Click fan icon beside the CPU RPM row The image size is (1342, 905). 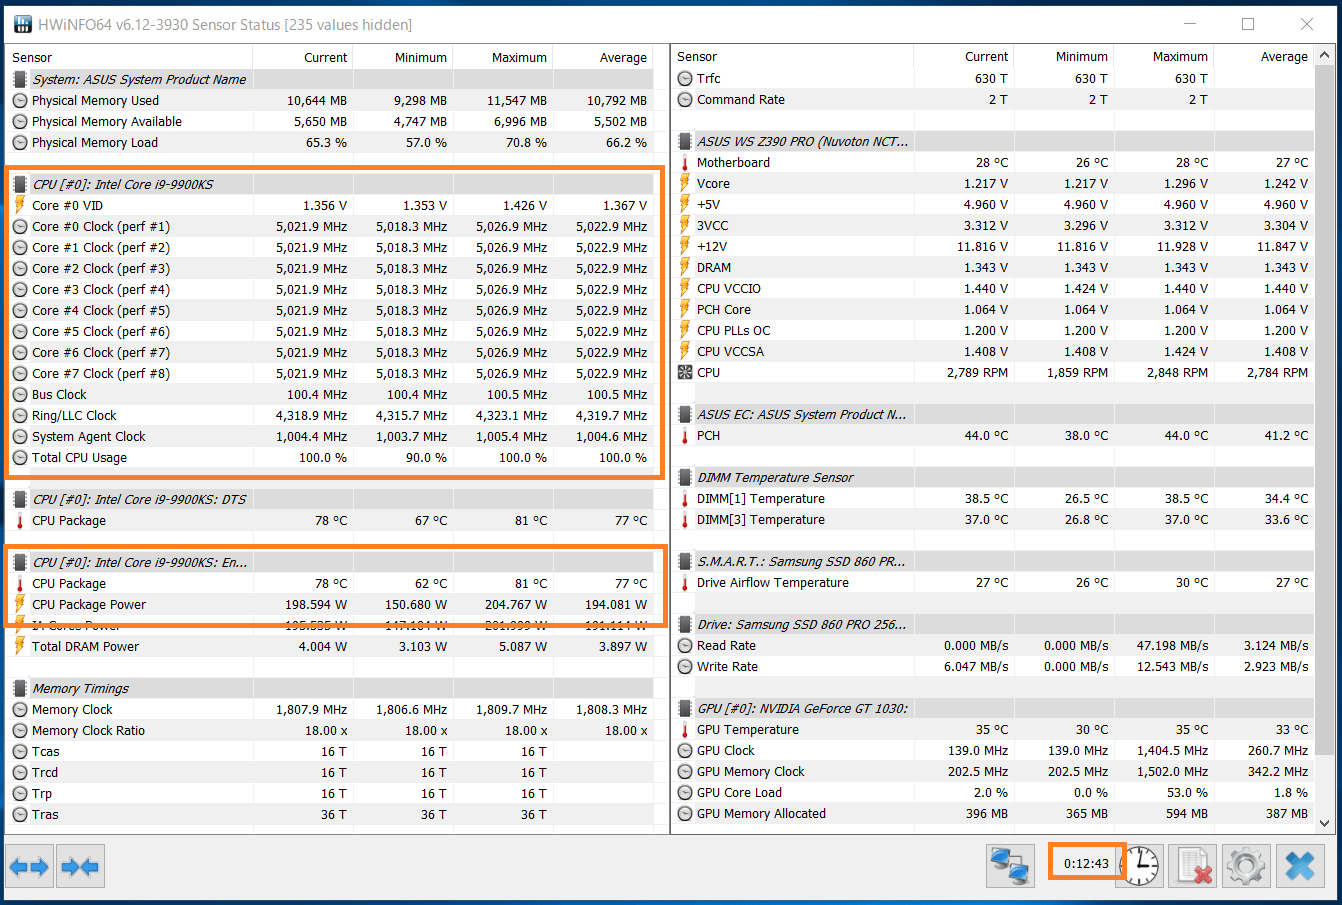tap(685, 372)
